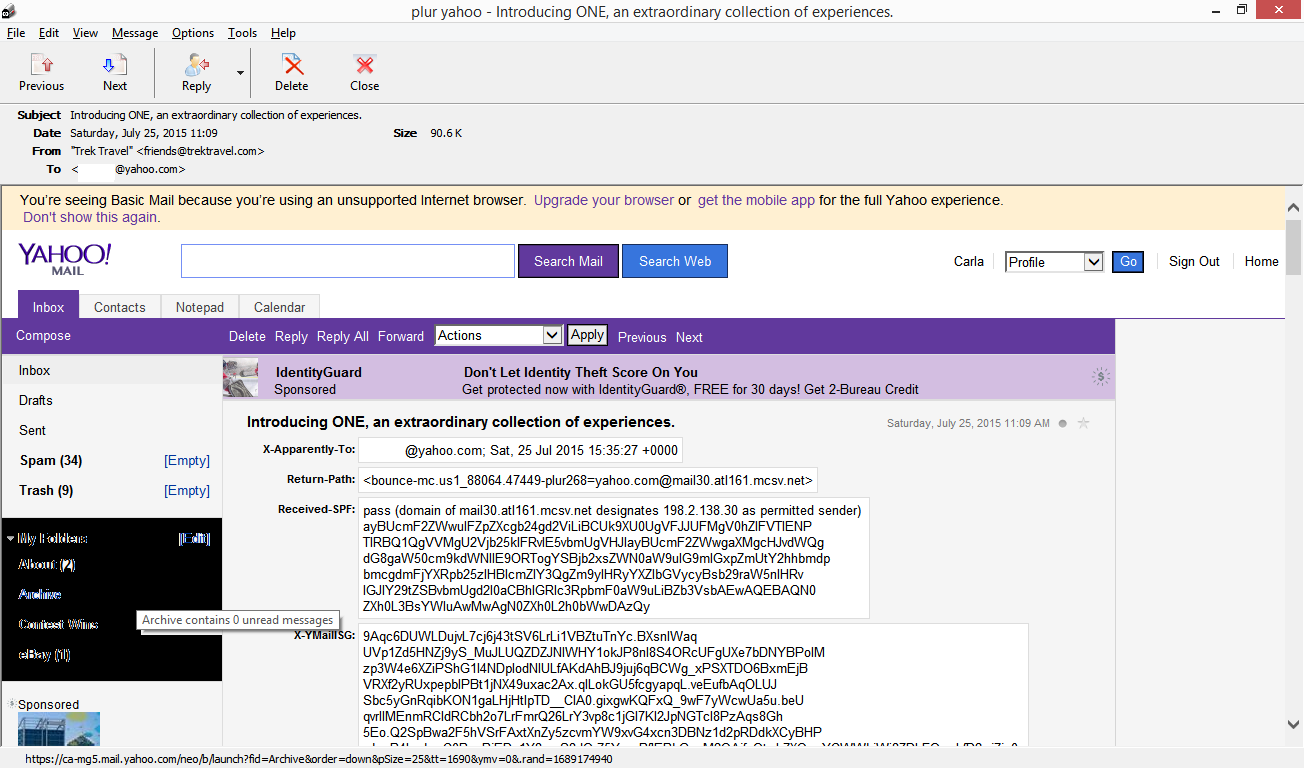
Task: Click the Reply All link
Action: coord(343,337)
